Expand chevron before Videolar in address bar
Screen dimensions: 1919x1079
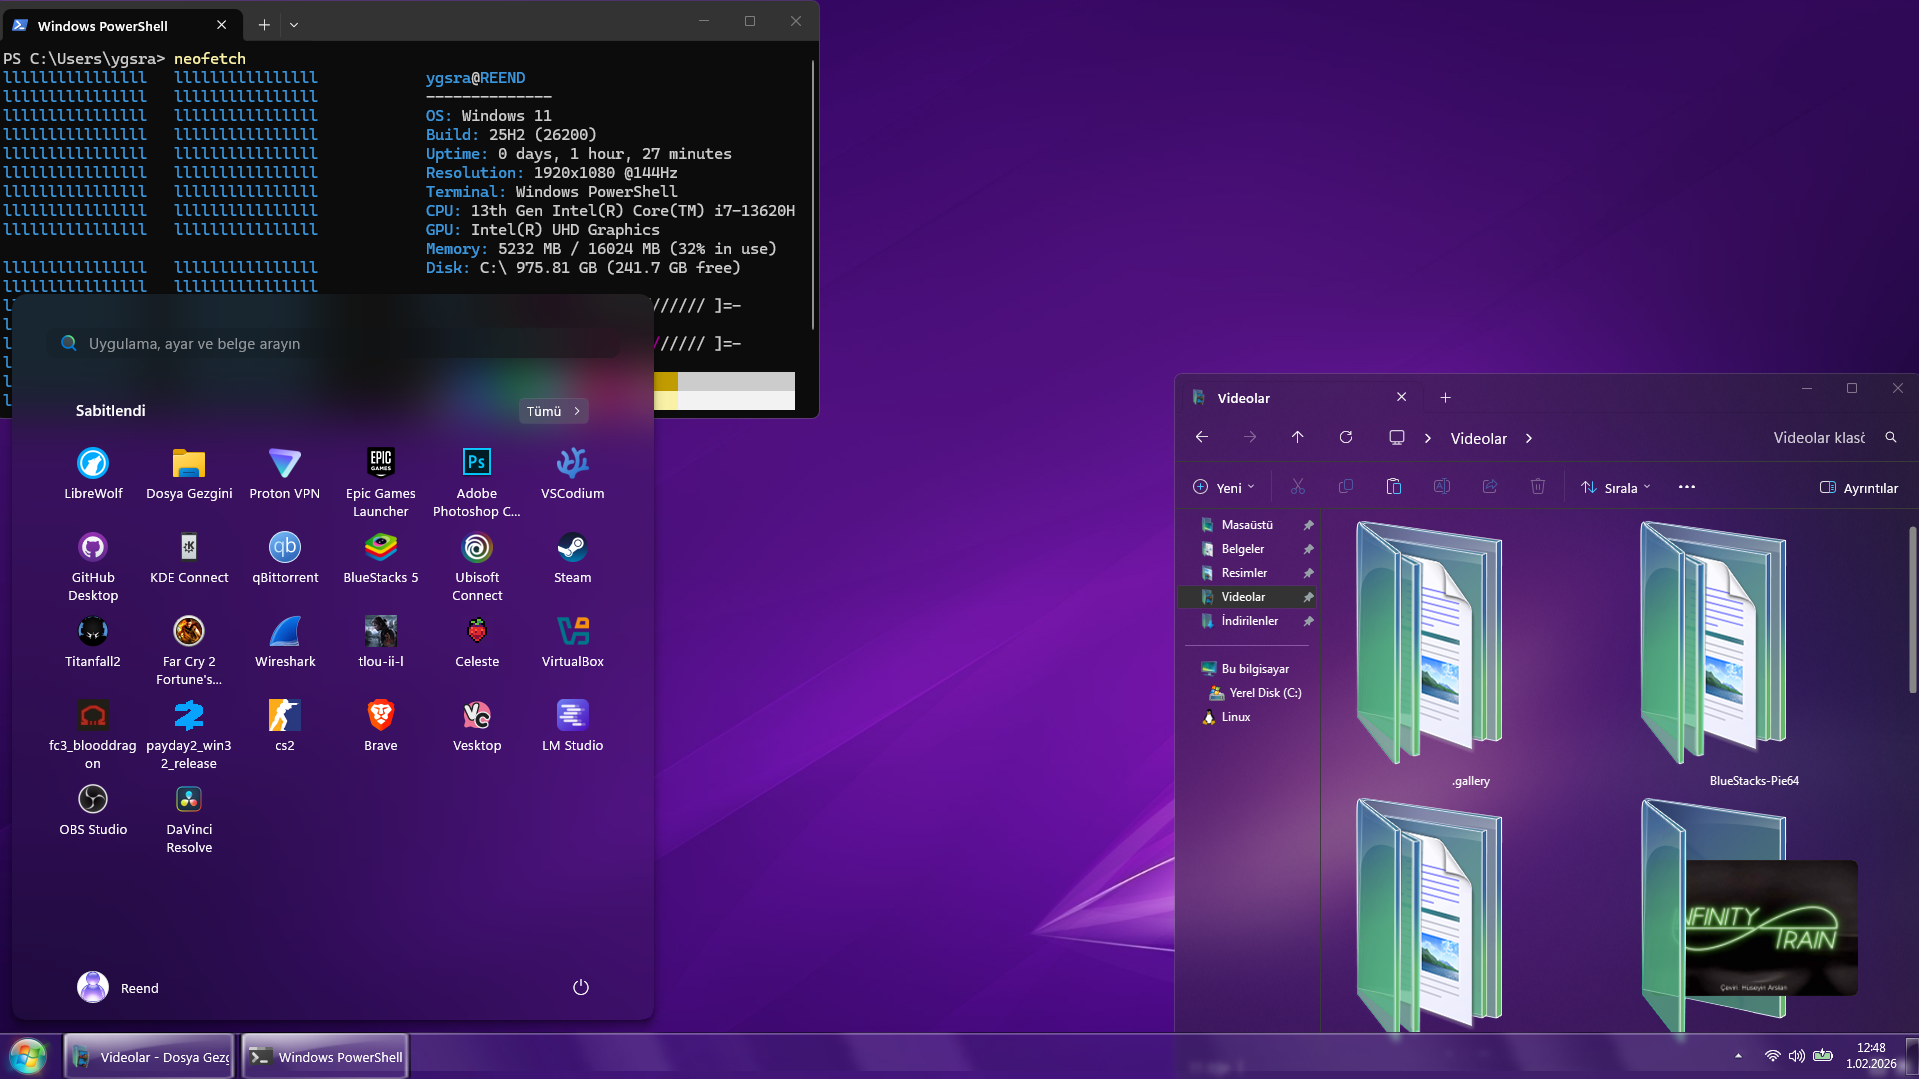point(1428,439)
